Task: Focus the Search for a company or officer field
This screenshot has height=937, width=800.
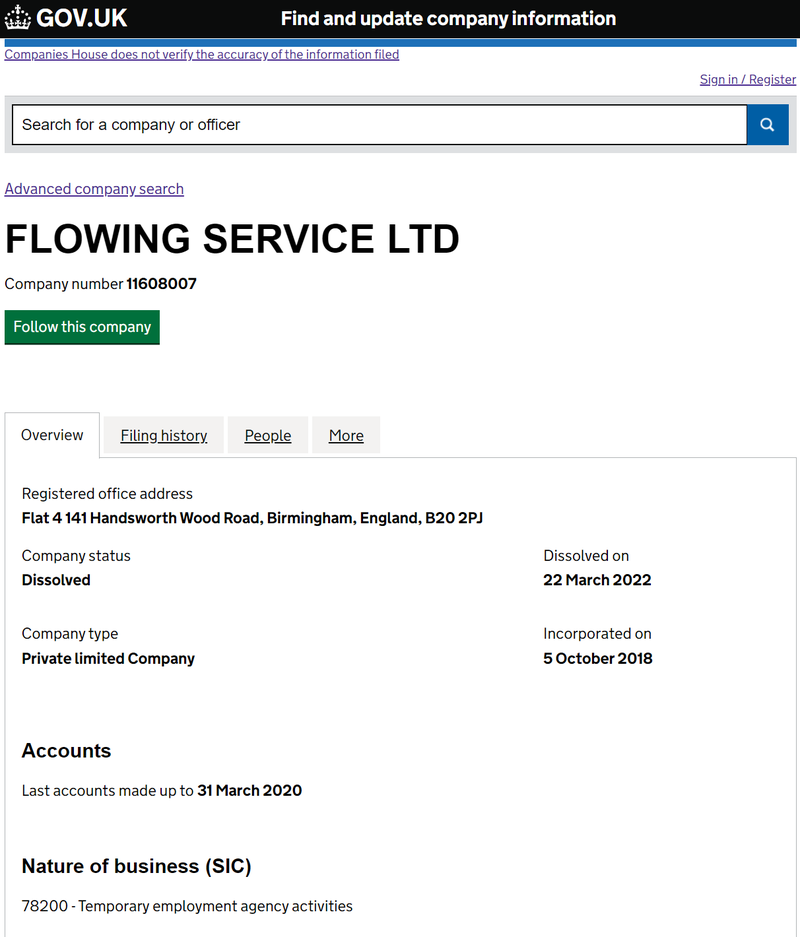Action: point(378,125)
